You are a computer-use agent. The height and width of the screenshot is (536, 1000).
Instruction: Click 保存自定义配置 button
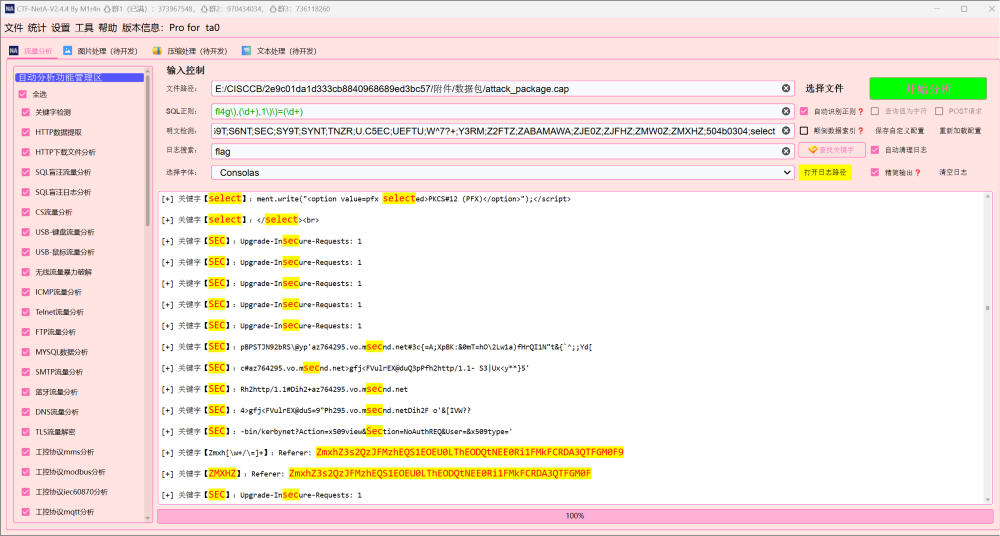pyautogui.click(x=899, y=131)
